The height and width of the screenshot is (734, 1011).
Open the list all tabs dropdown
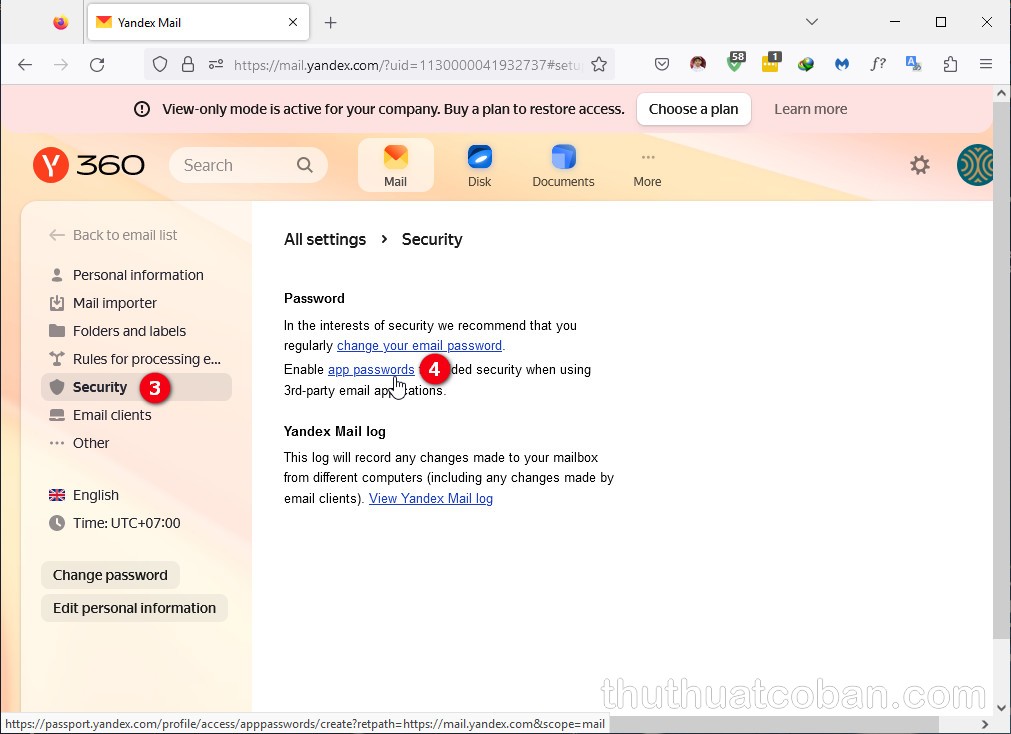(812, 22)
